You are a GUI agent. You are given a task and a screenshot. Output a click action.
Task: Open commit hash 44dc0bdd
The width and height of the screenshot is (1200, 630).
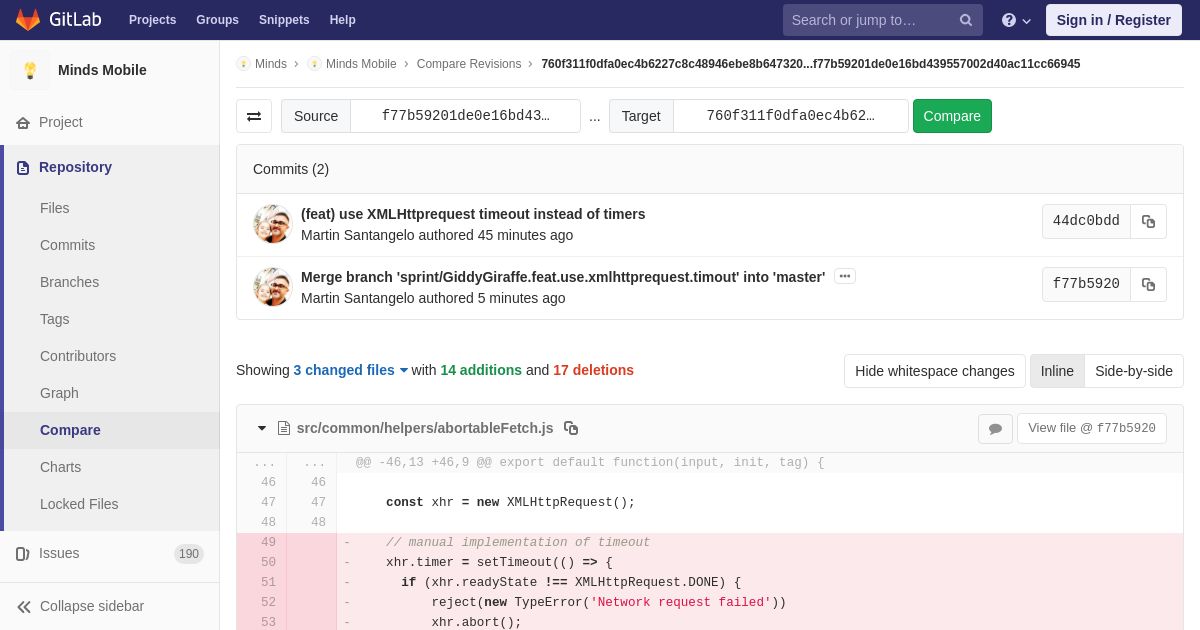click(x=1086, y=222)
